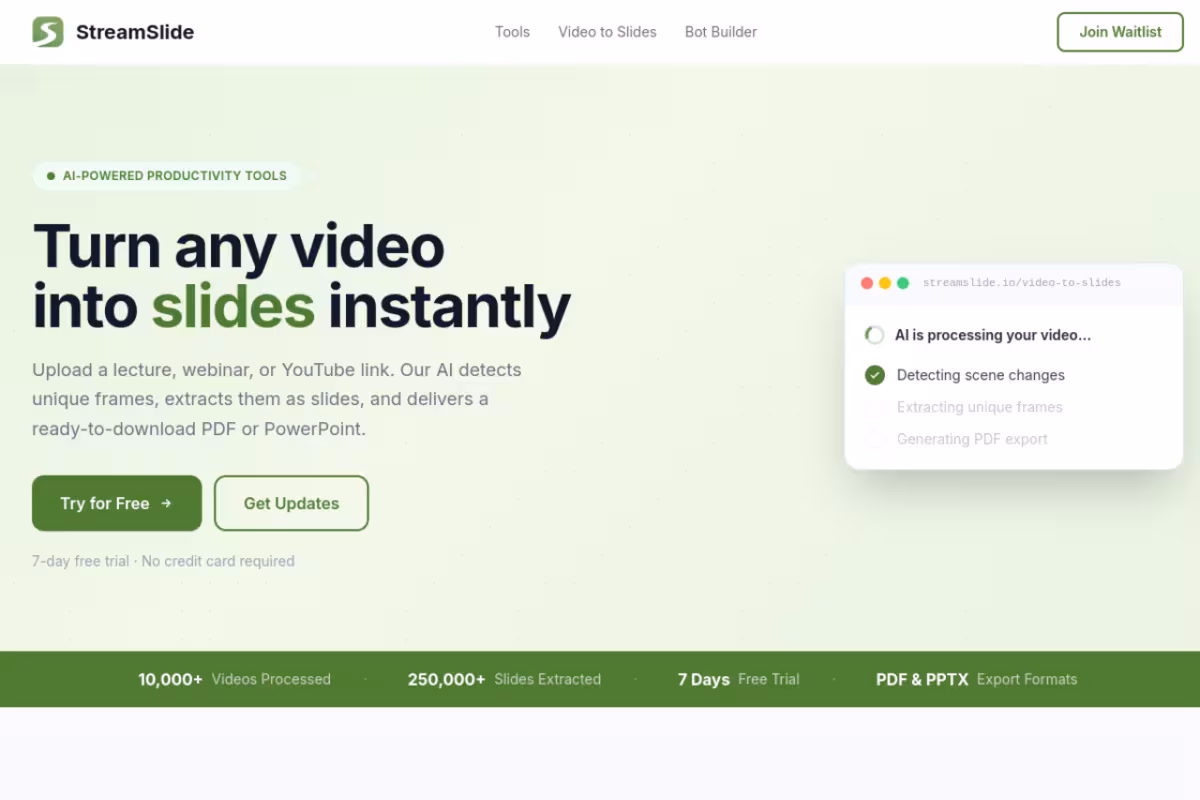Click the Join Waitlist button
Image resolution: width=1200 pixels, height=800 pixels.
[x=1120, y=32]
